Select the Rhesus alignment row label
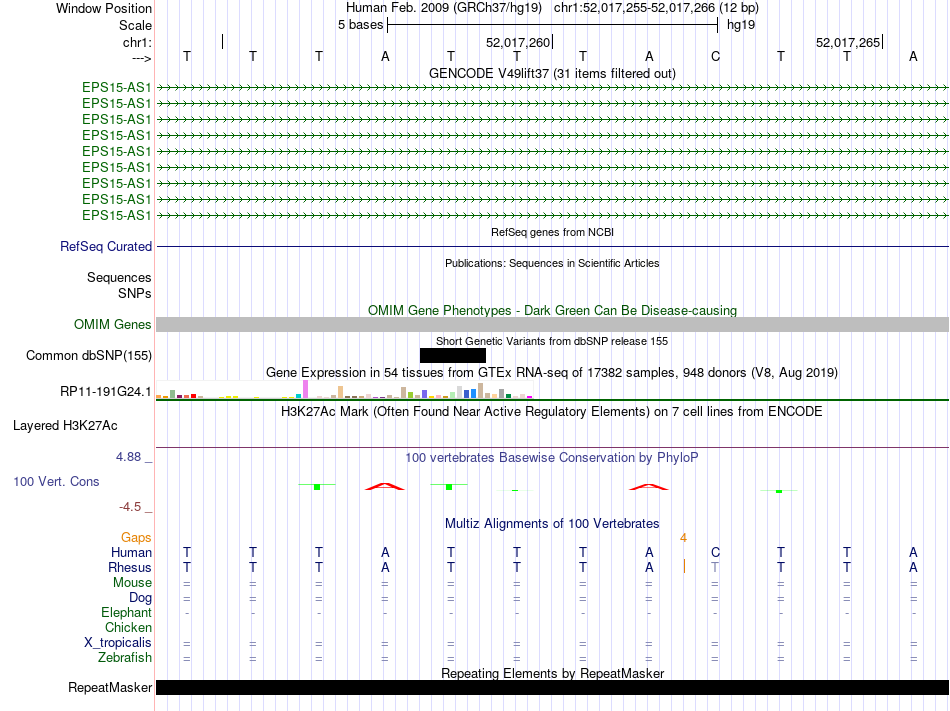The image size is (950, 711). click(130, 567)
